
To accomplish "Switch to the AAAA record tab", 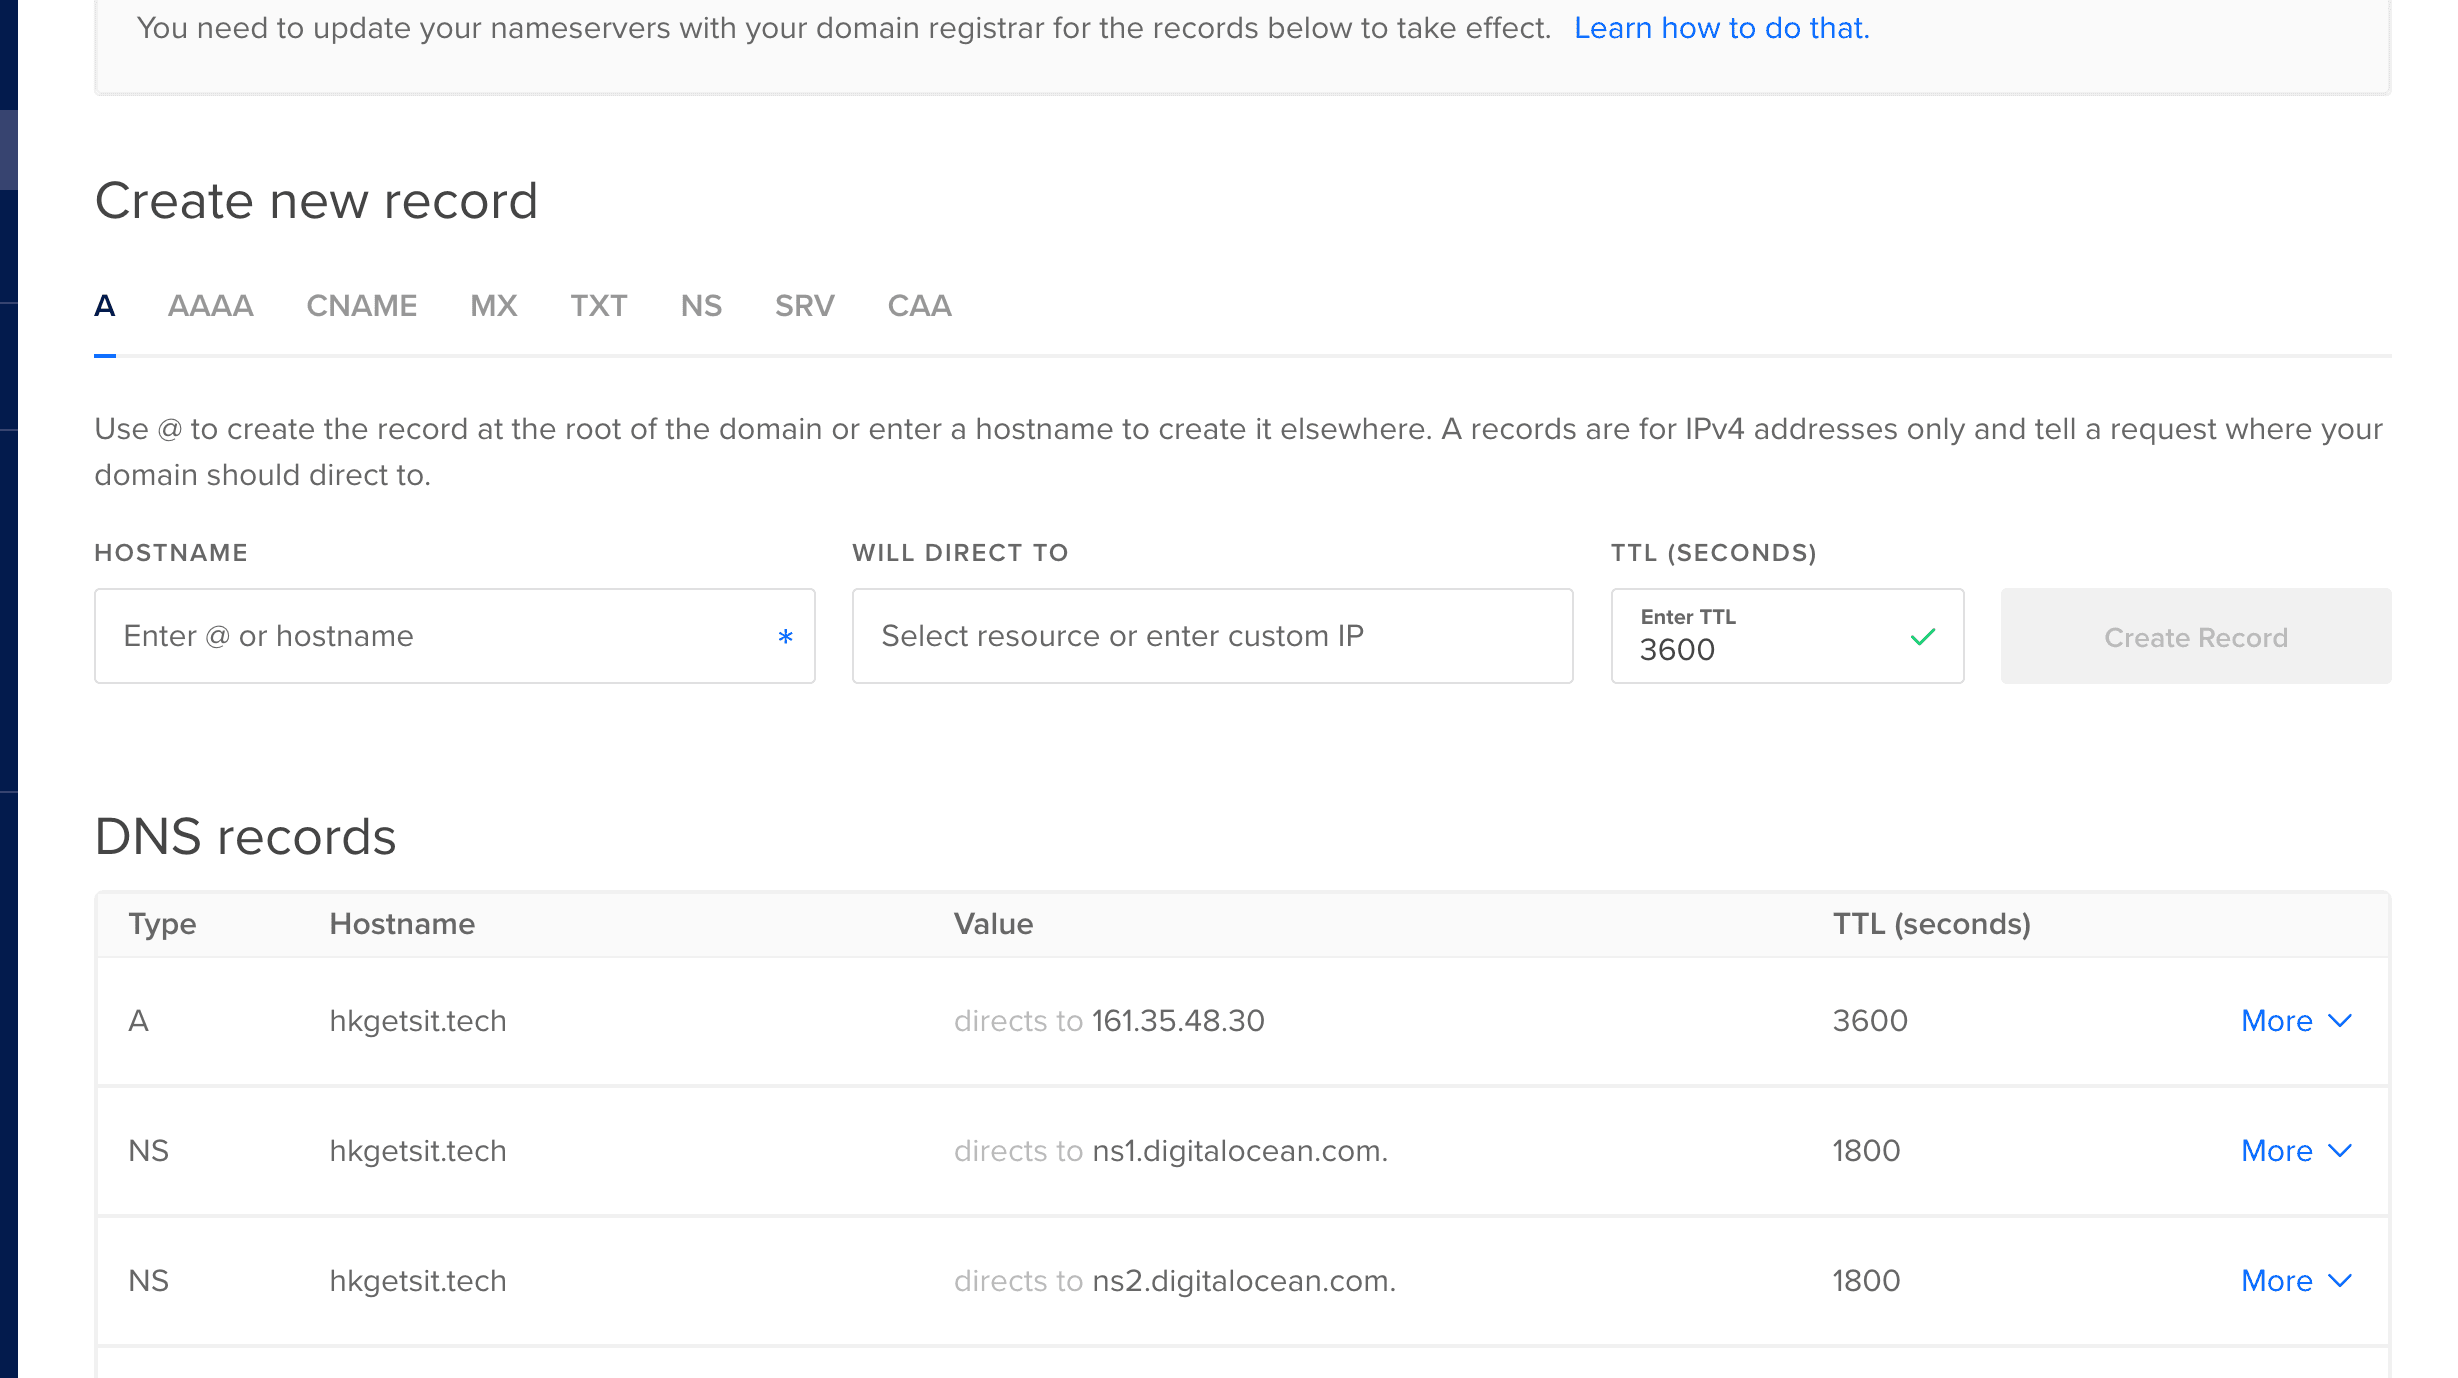I will [x=210, y=306].
